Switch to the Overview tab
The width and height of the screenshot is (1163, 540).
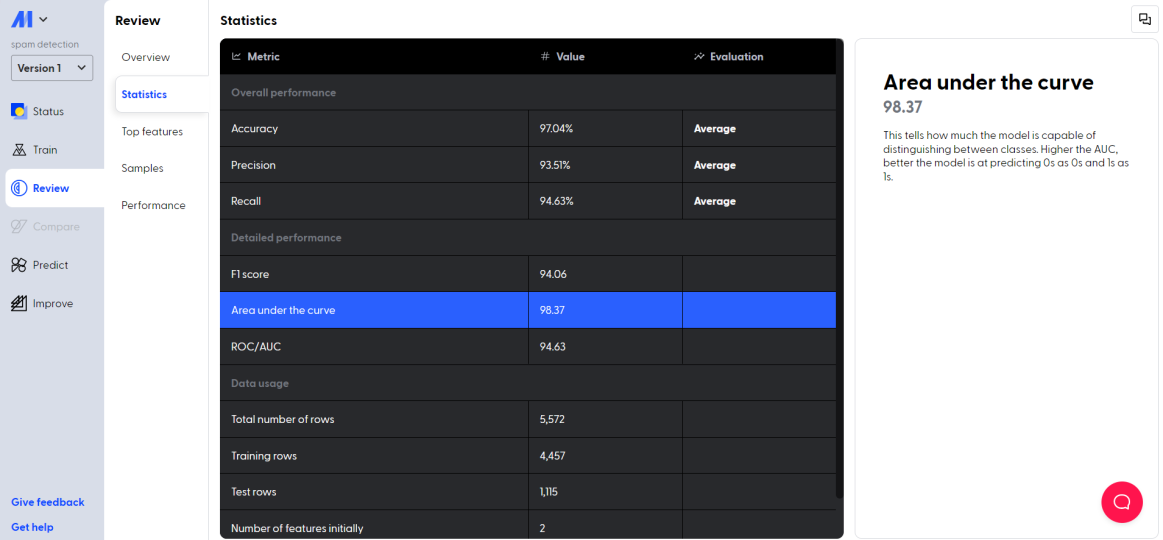pos(145,57)
